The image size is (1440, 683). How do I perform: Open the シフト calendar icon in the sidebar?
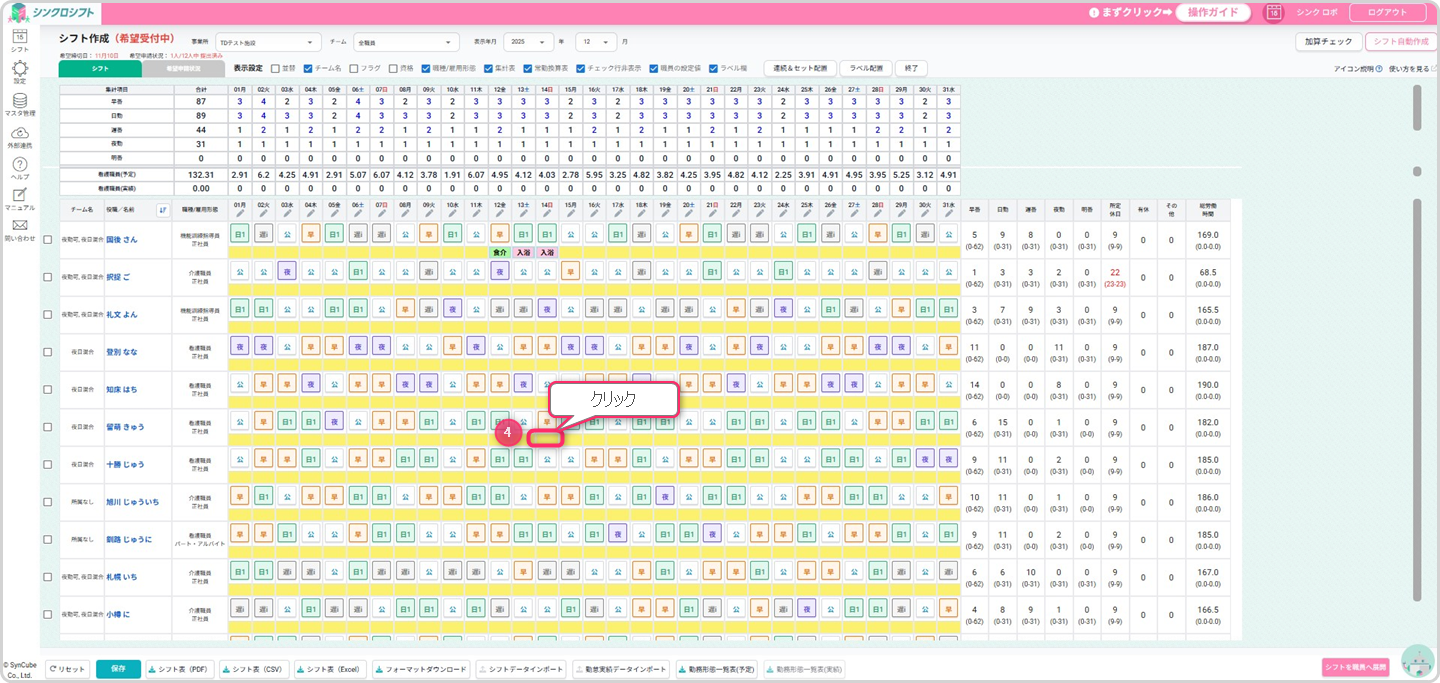click(x=19, y=37)
